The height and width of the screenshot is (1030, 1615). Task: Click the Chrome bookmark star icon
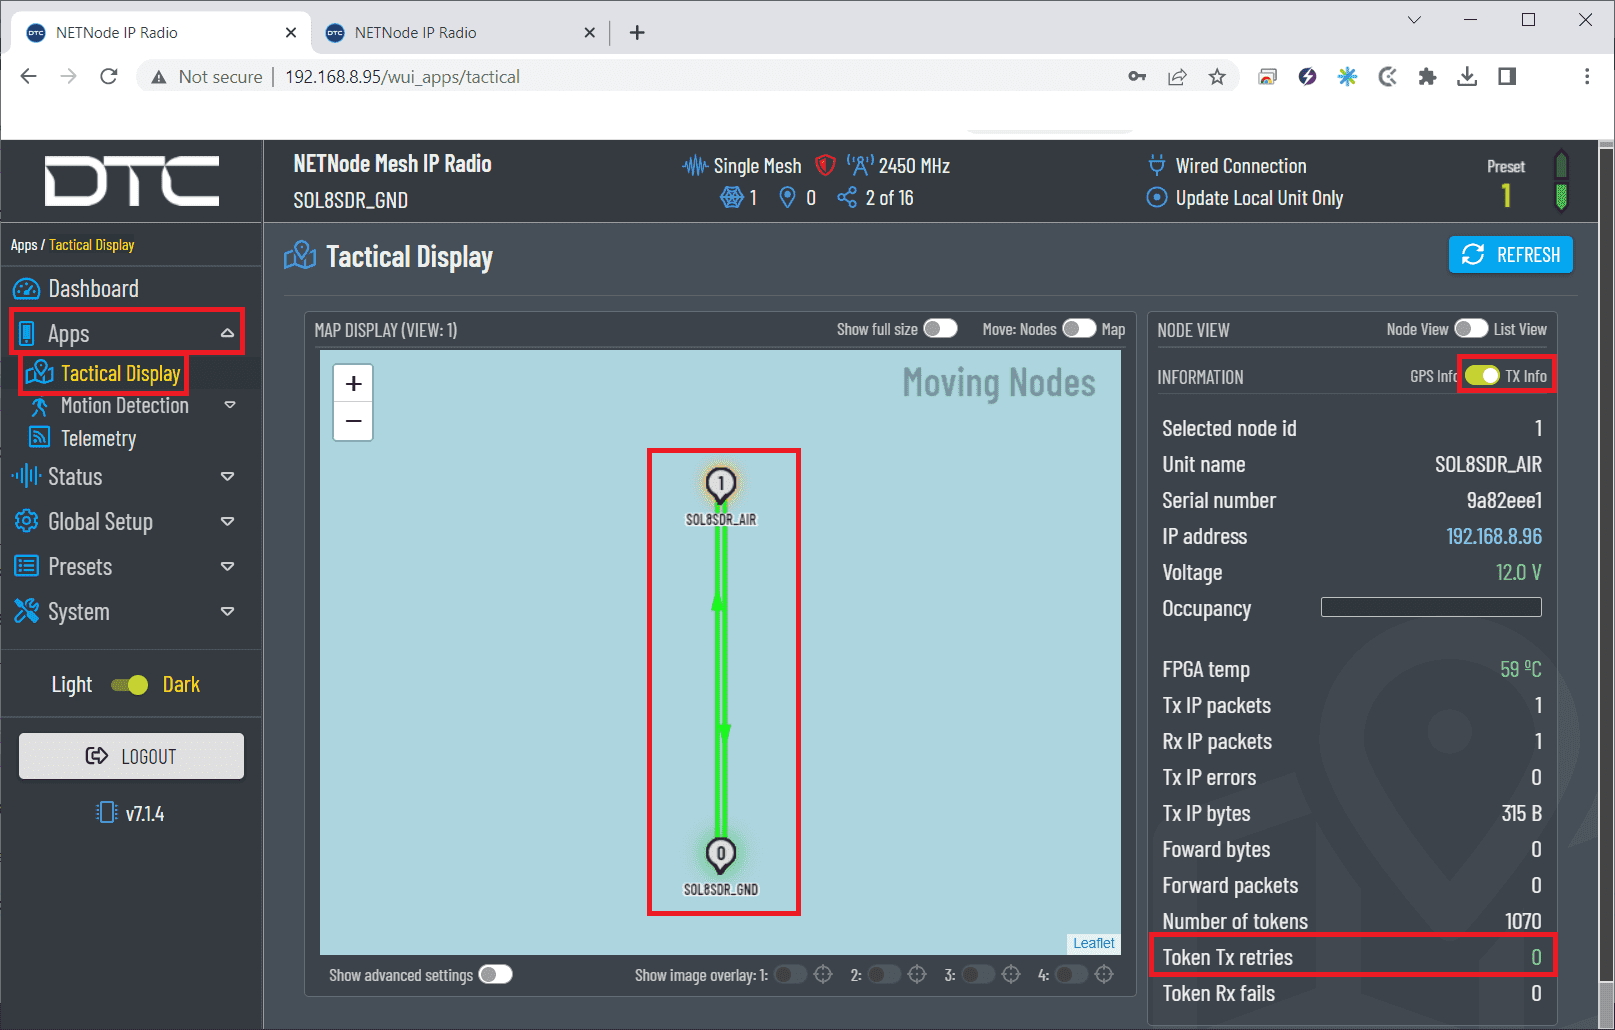tap(1217, 77)
